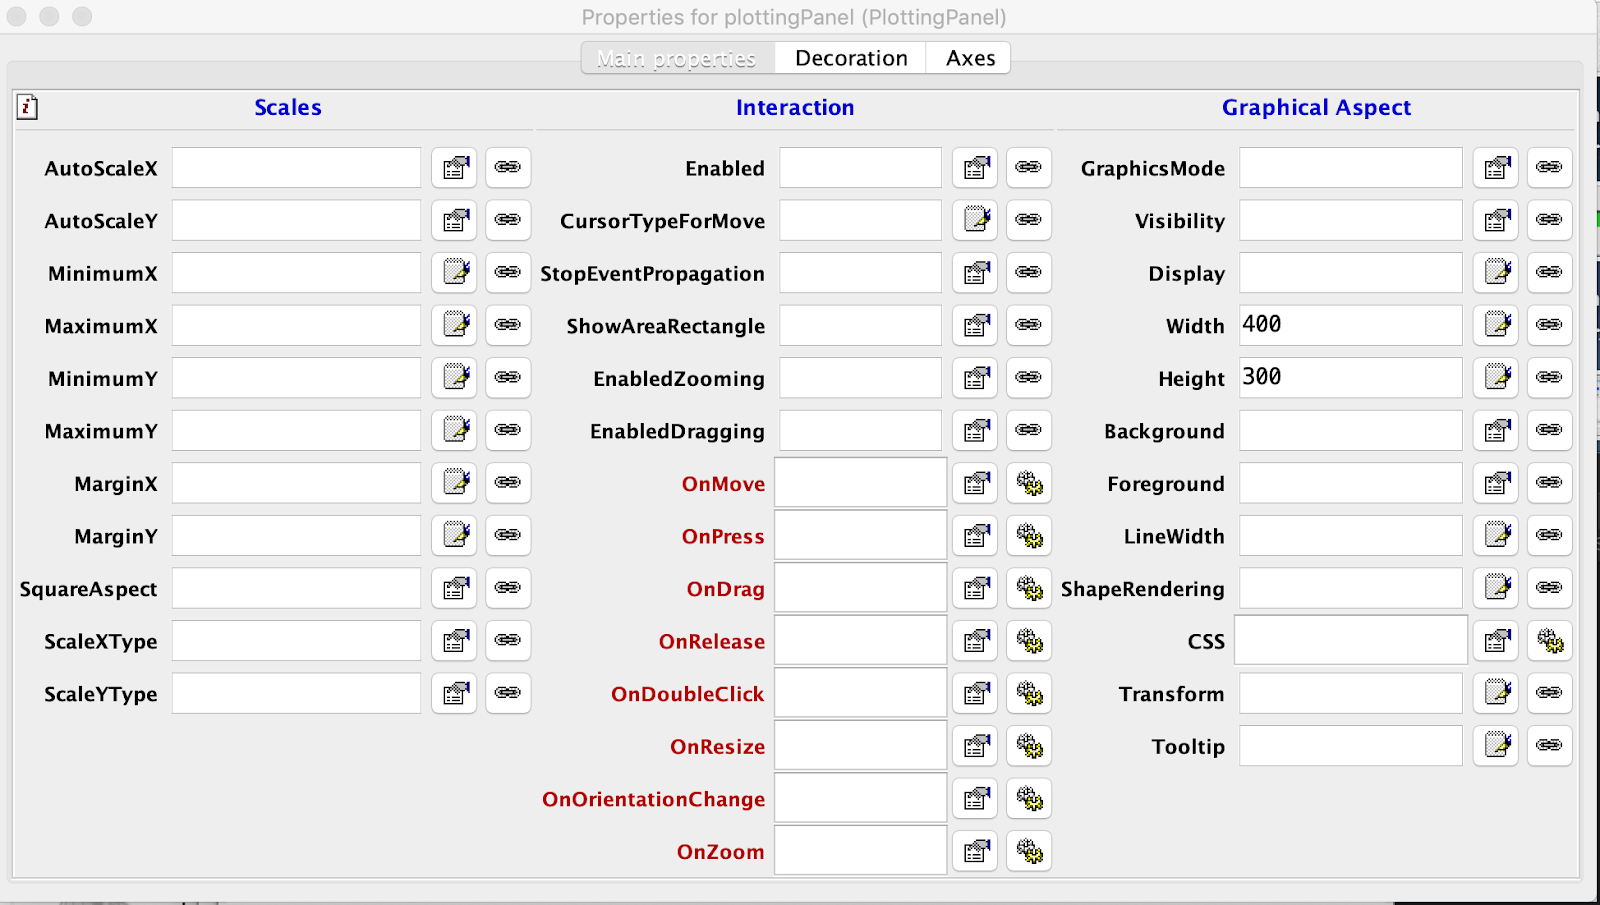Viewport: 1600px width, 905px height.
Task: Open the Axes tab
Action: click(970, 58)
